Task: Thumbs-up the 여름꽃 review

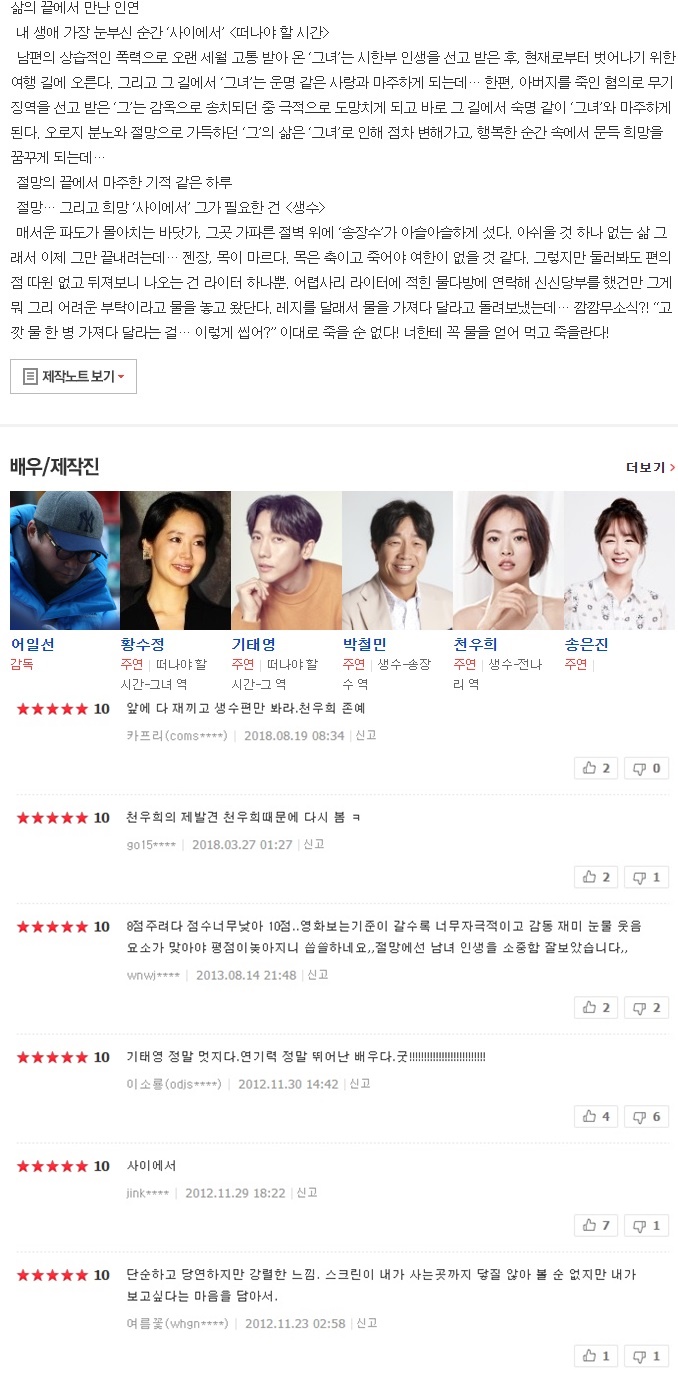Action: tap(596, 1356)
